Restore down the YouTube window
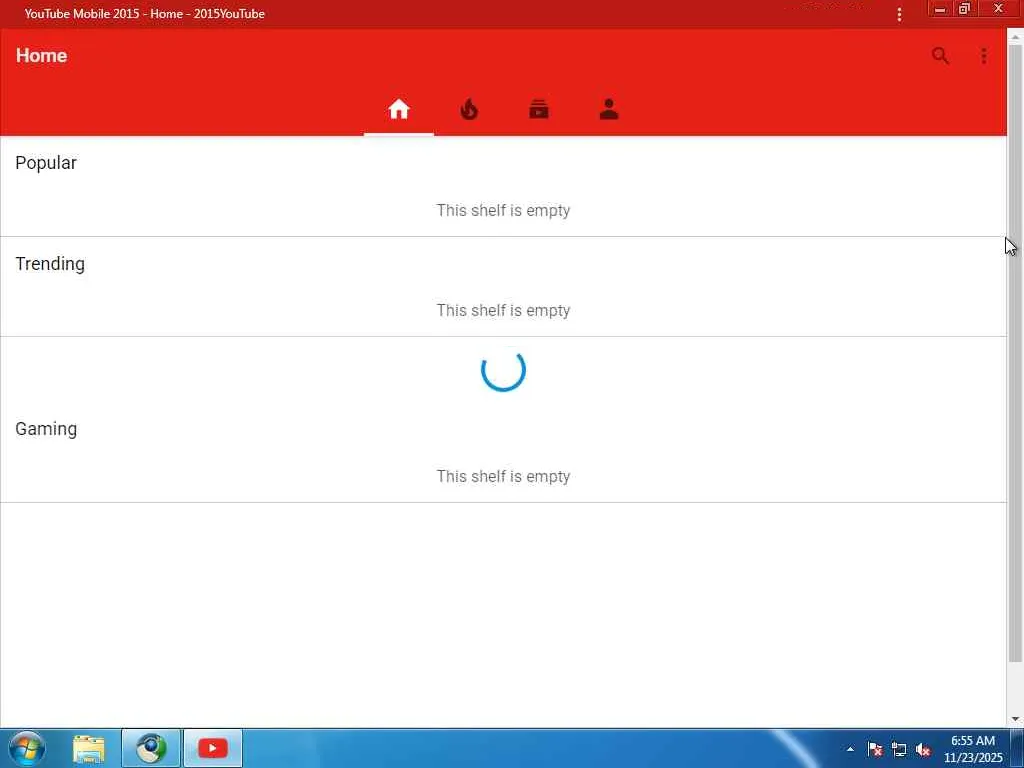 [x=964, y=8]
